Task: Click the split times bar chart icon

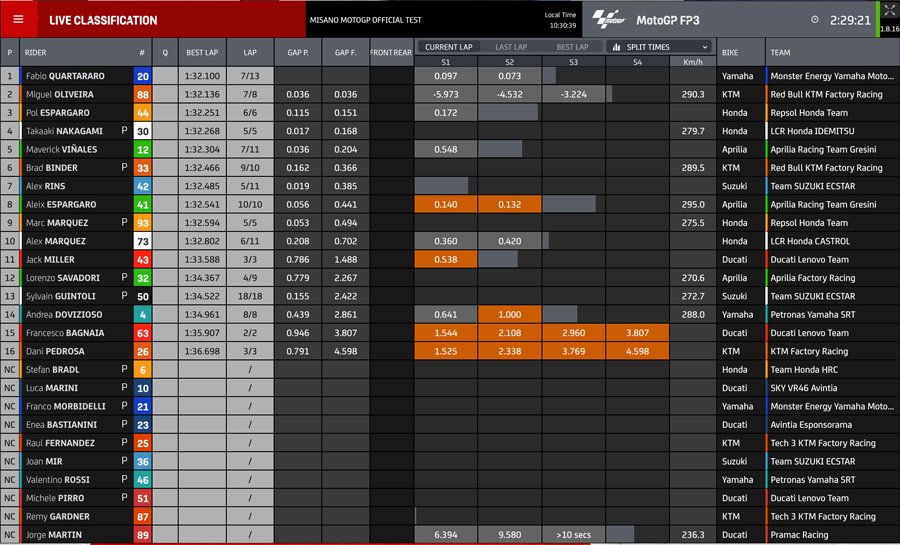Action: pos(616,47)
